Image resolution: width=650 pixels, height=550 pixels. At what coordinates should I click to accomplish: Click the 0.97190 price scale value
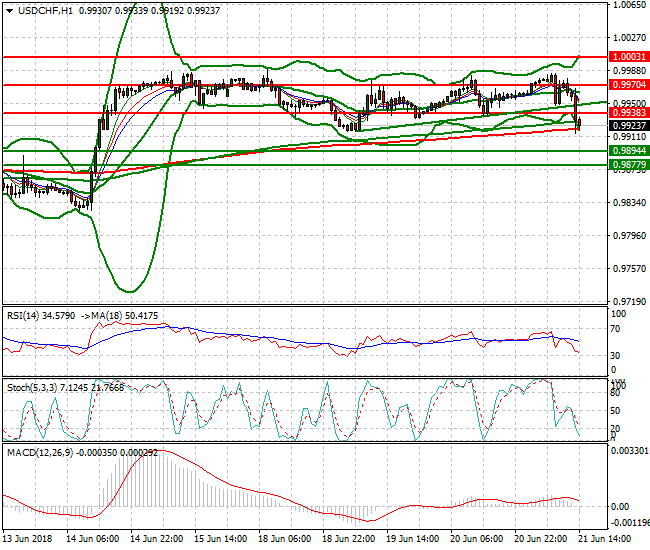(629, 301)
